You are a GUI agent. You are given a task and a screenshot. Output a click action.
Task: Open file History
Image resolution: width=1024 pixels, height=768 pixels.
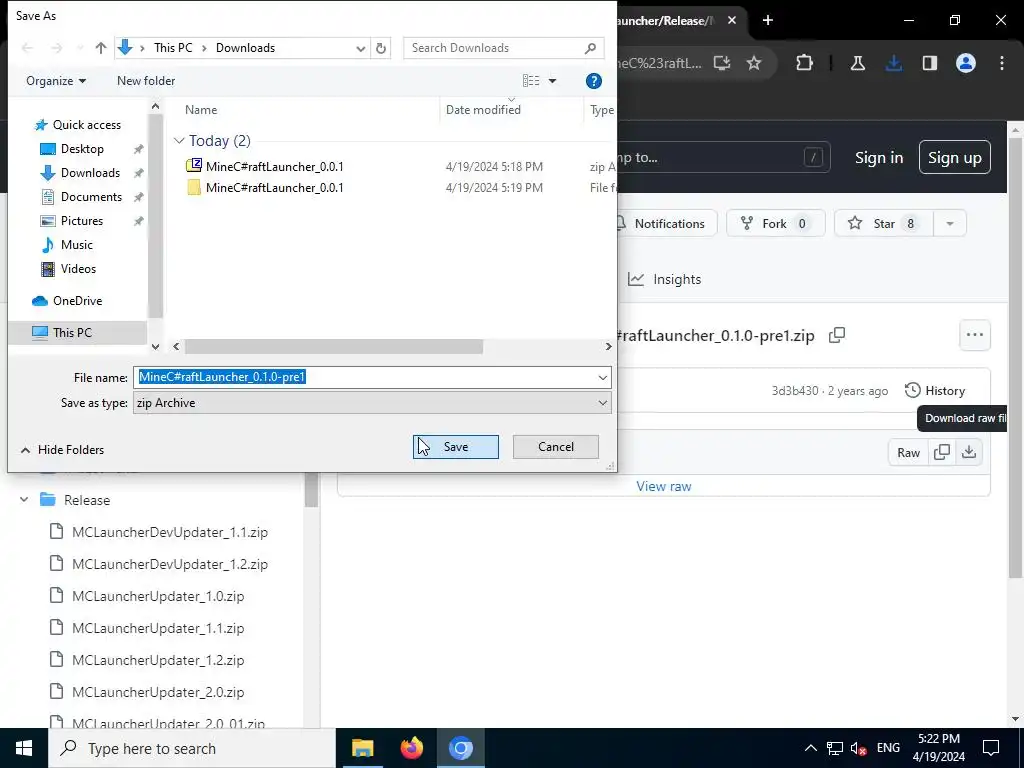tap(935, 391)
